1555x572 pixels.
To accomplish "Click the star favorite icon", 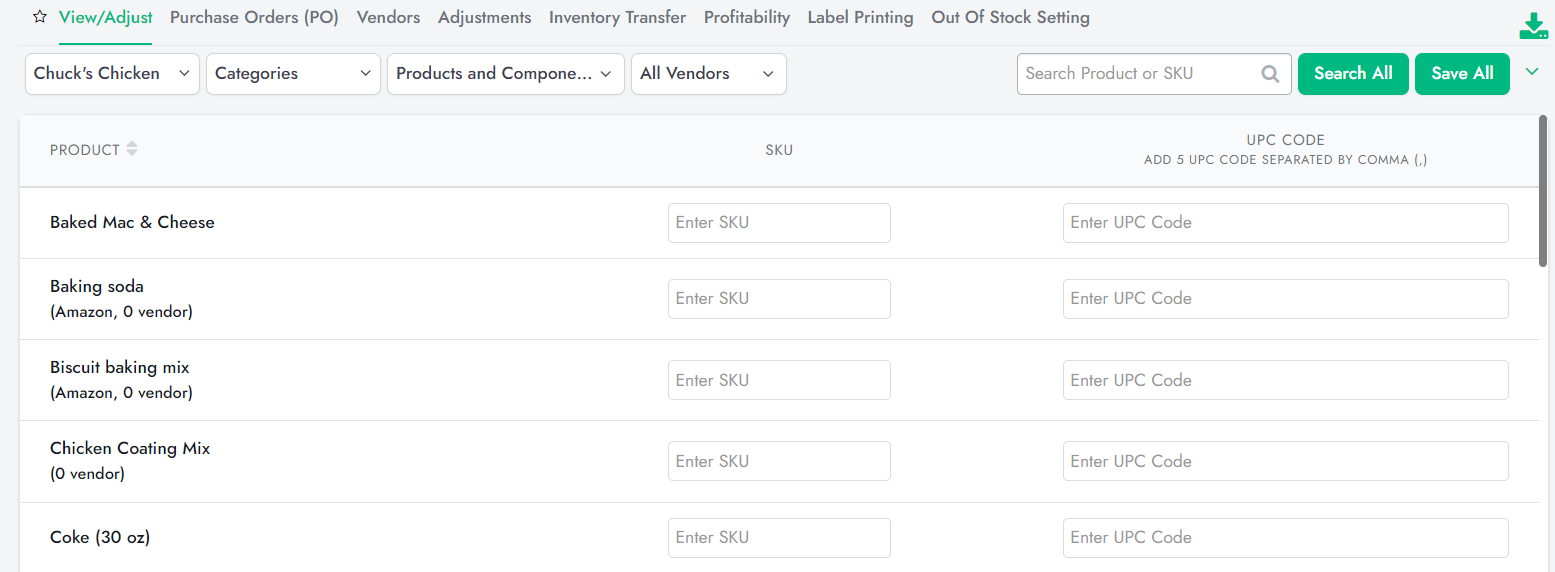I will [x=40, y=17].
